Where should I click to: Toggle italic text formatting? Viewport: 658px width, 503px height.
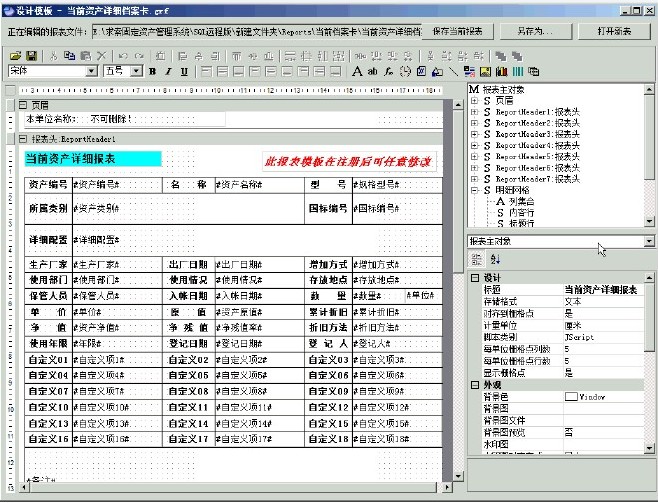click(x=168, y=72)
